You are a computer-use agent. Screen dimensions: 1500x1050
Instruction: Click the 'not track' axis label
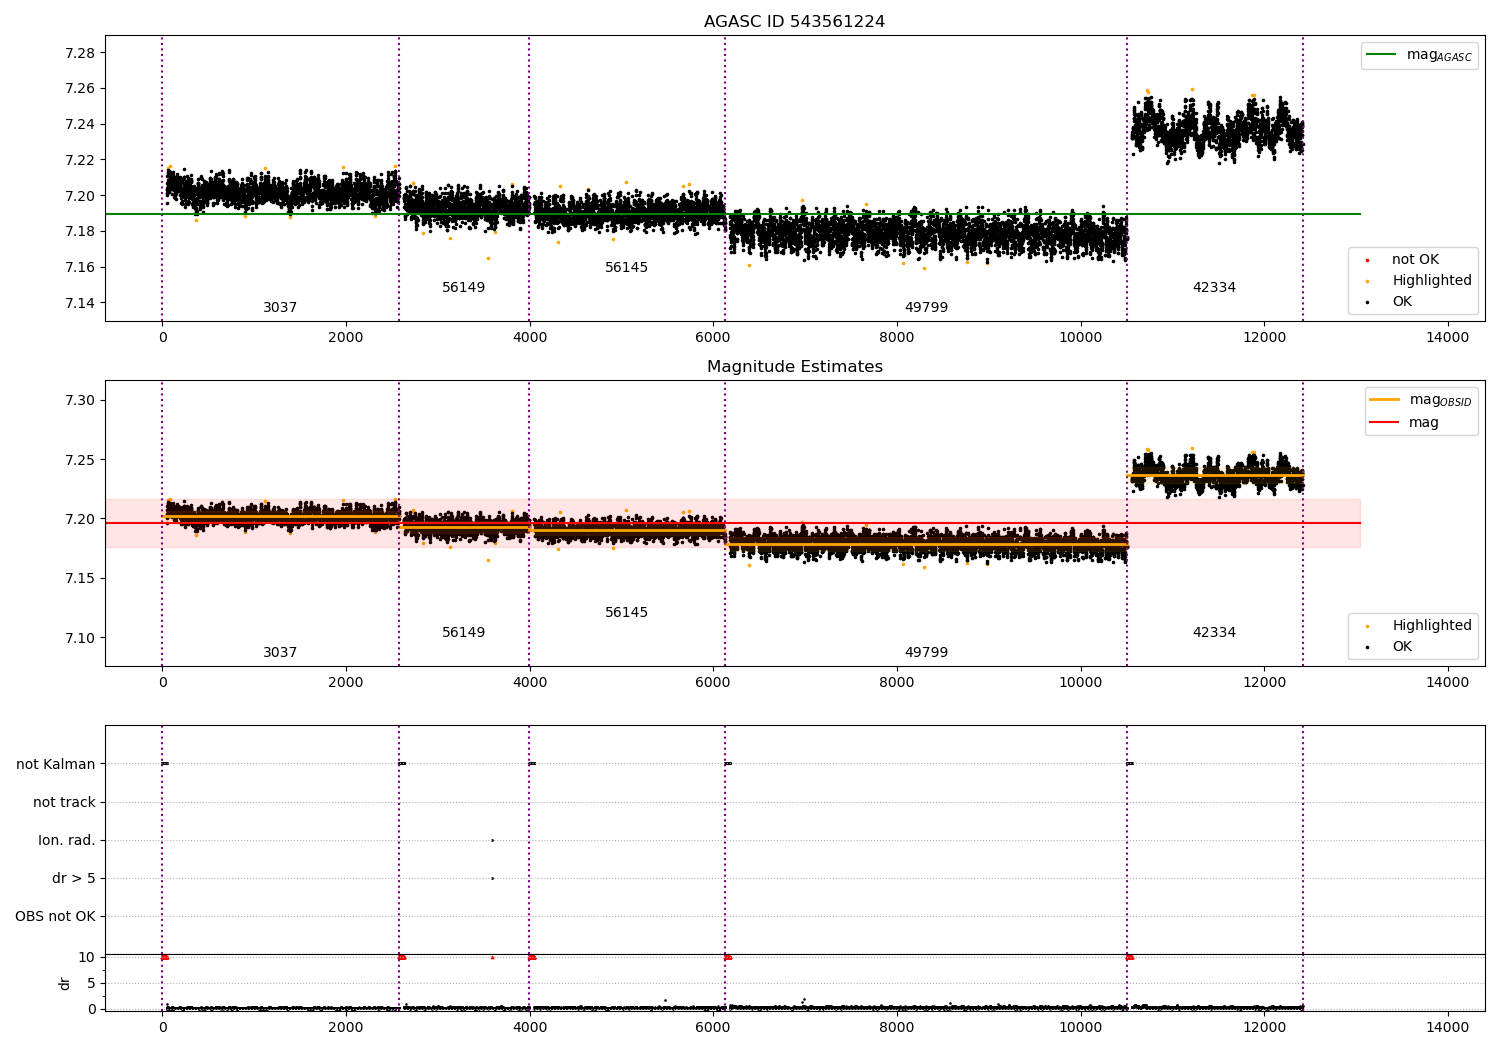click(64, 803)
